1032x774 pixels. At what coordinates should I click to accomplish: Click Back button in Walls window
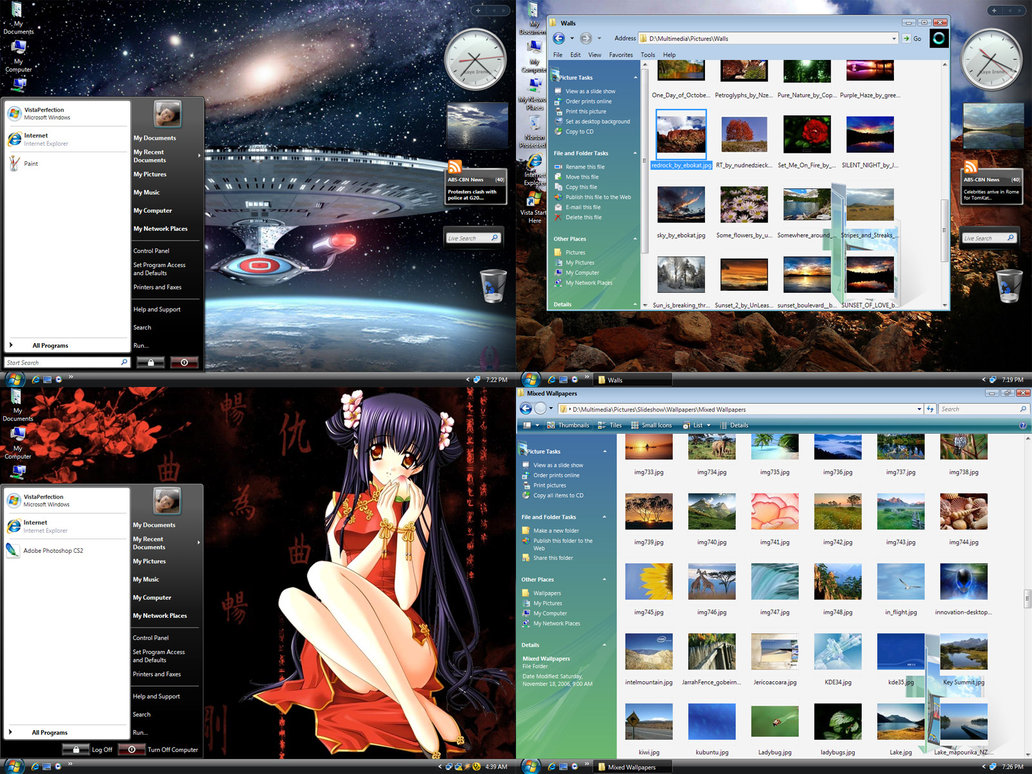pyautogui.click(x=559, y=38)
